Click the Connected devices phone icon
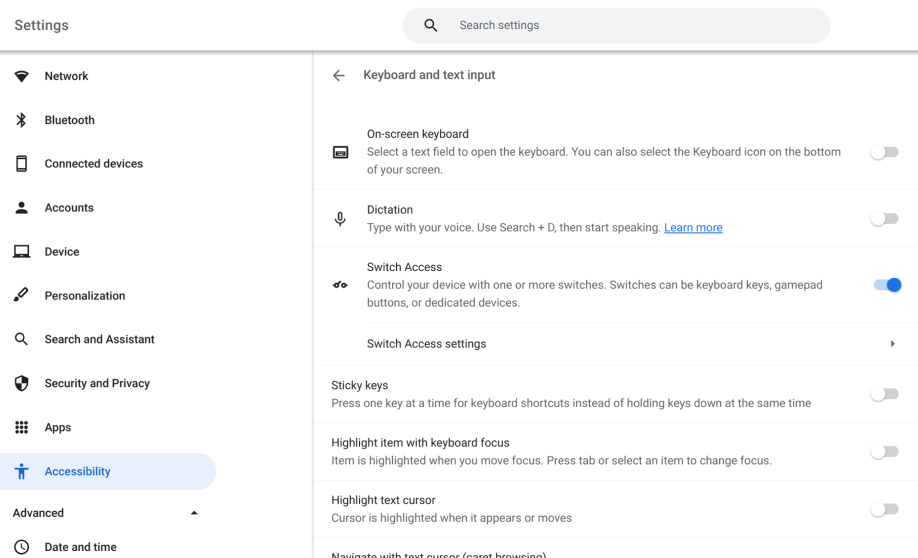Viewport: 918px width, 558px height. tap(22, 164)
